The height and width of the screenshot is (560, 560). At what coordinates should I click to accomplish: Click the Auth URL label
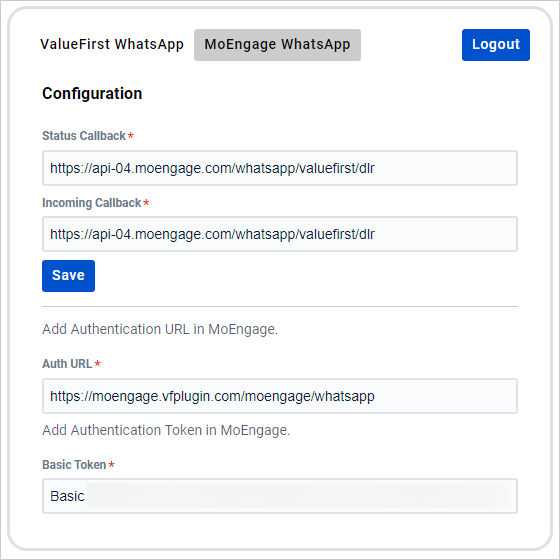(67, 364)
